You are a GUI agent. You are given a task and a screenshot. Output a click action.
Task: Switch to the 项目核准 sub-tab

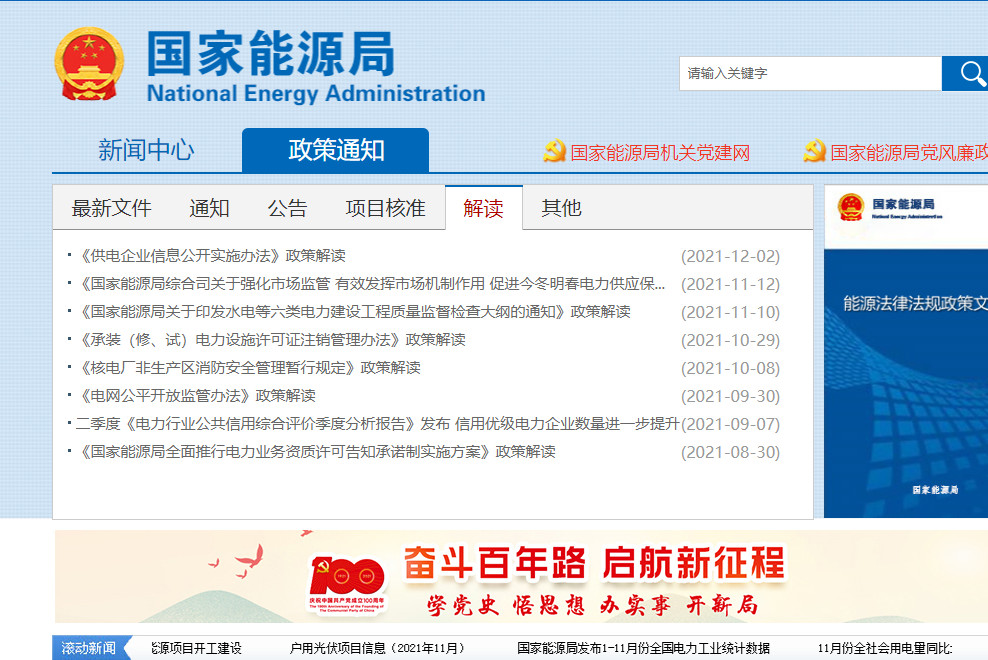tap(385, 208)
